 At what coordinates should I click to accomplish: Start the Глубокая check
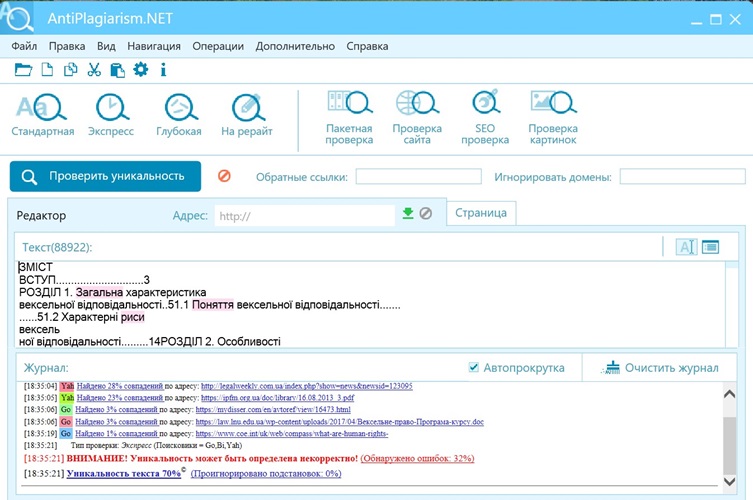[x=179, y=116]
